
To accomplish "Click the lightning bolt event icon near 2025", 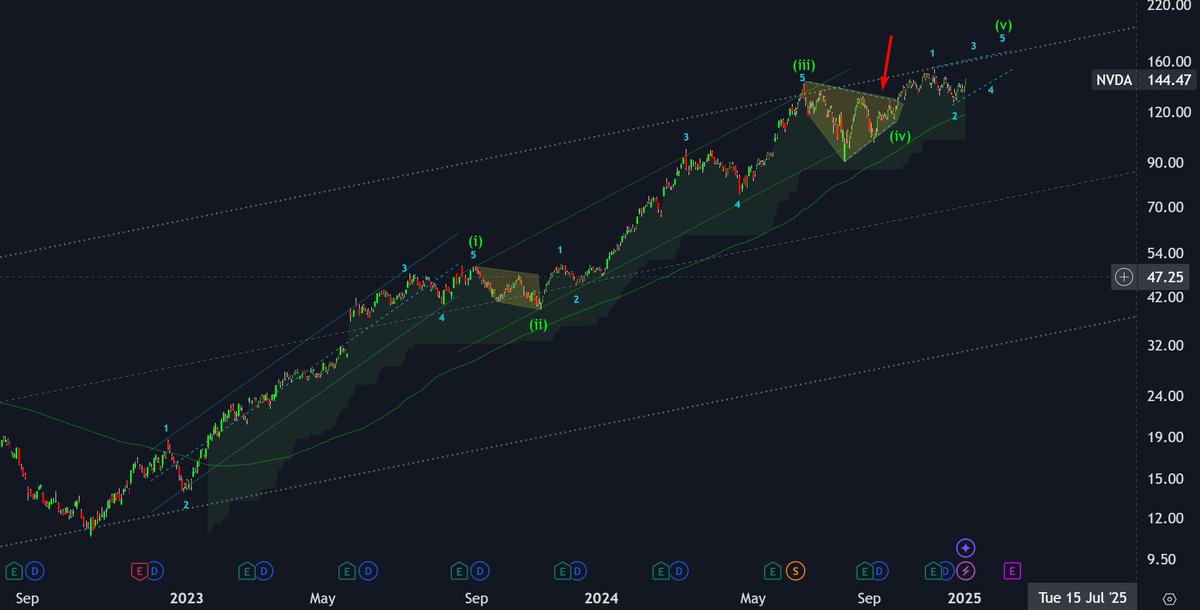I will point(965,571).
